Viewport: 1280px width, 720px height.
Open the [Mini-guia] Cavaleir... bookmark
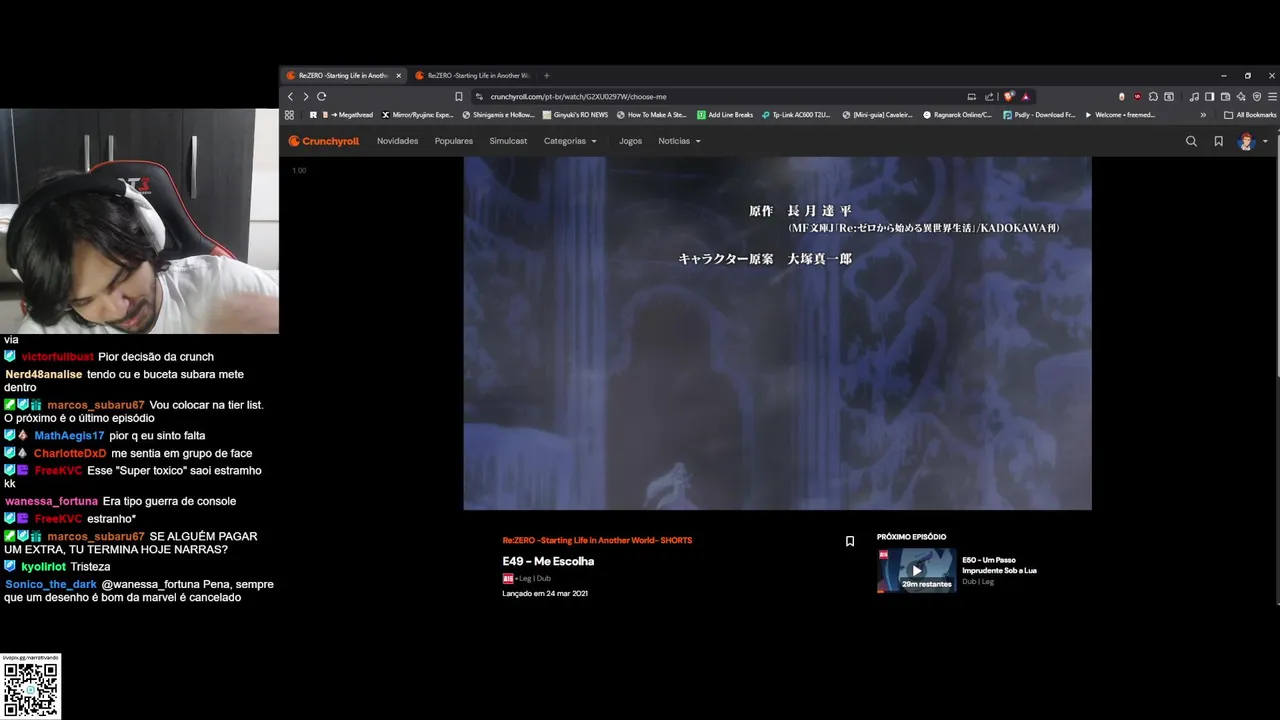(x=877, y=115)
